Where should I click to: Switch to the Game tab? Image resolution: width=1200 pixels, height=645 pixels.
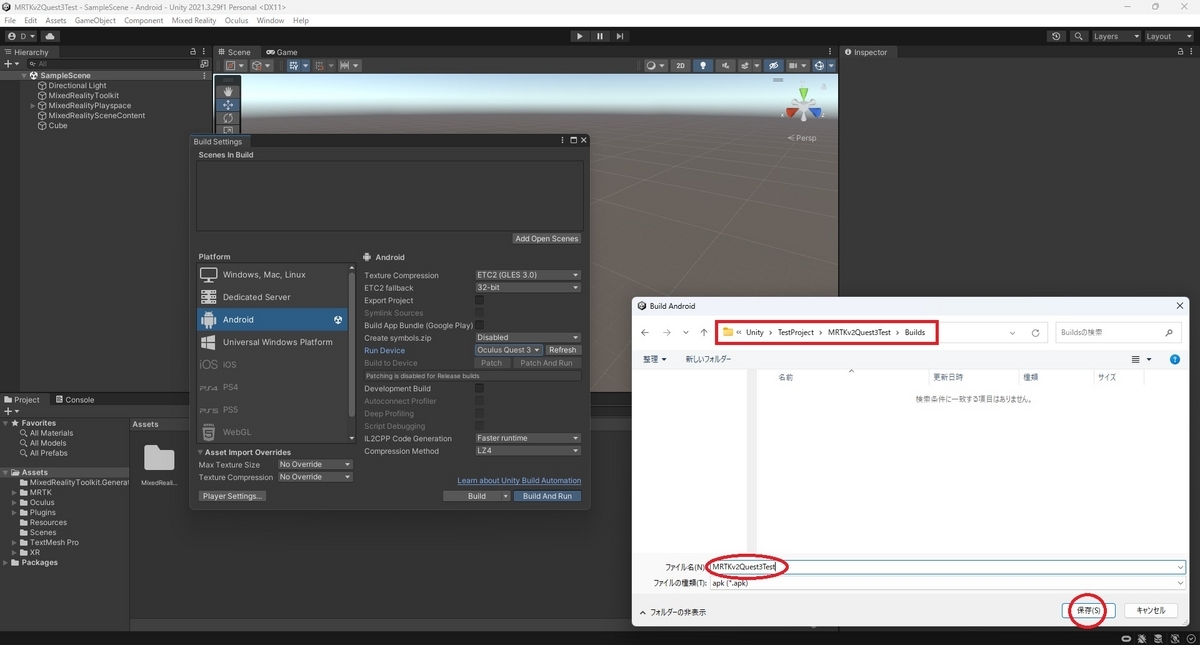point(282,52)
